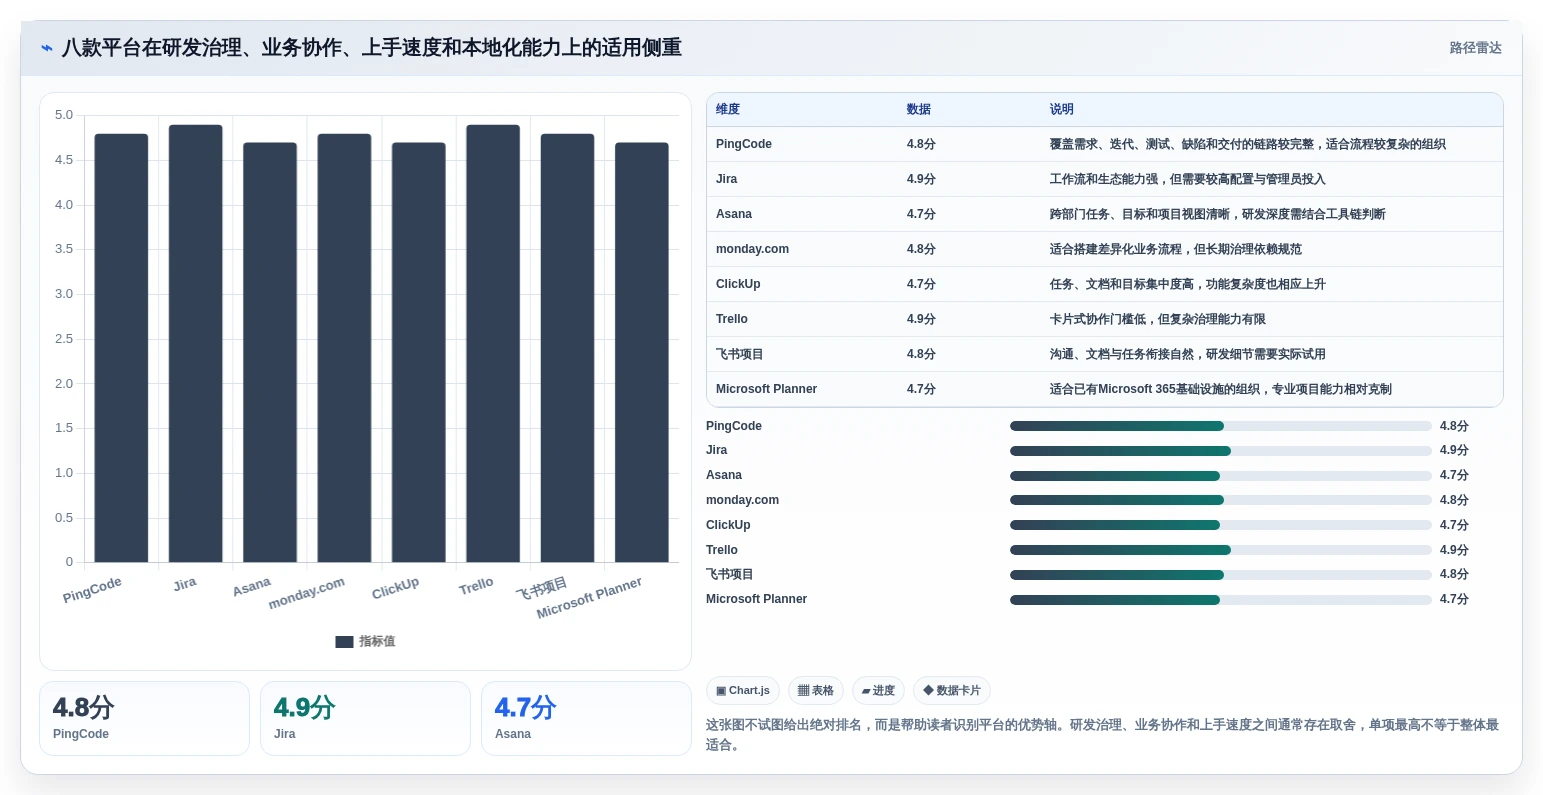Click the ClickUp progress bar

tap(1220, 525)
